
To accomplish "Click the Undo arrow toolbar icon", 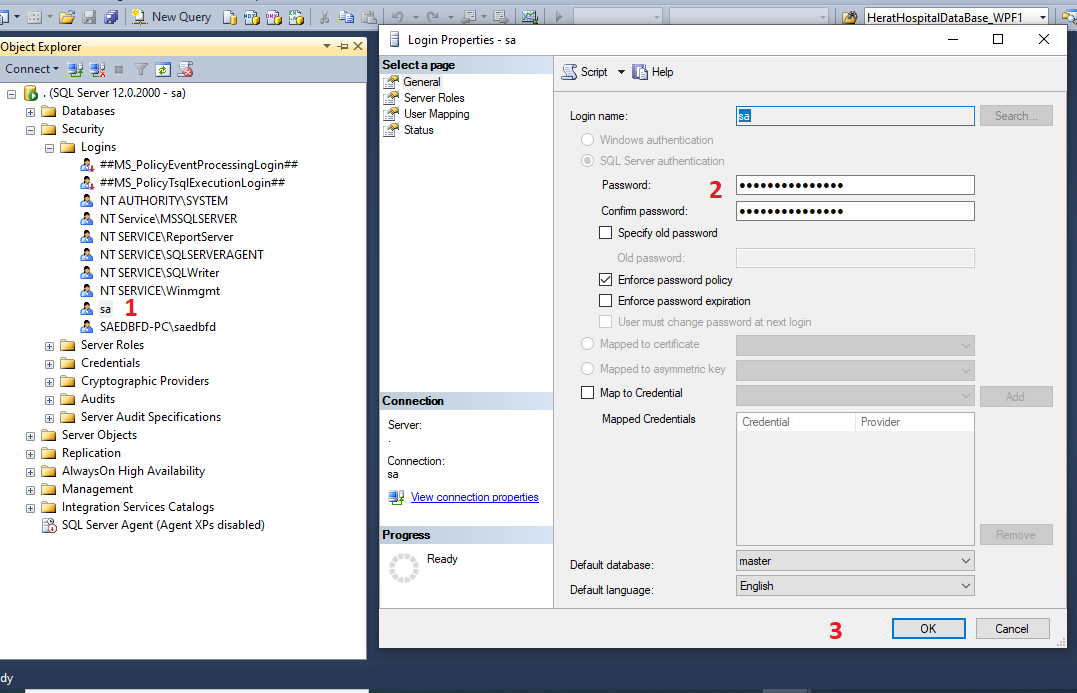I will [398, 17].
